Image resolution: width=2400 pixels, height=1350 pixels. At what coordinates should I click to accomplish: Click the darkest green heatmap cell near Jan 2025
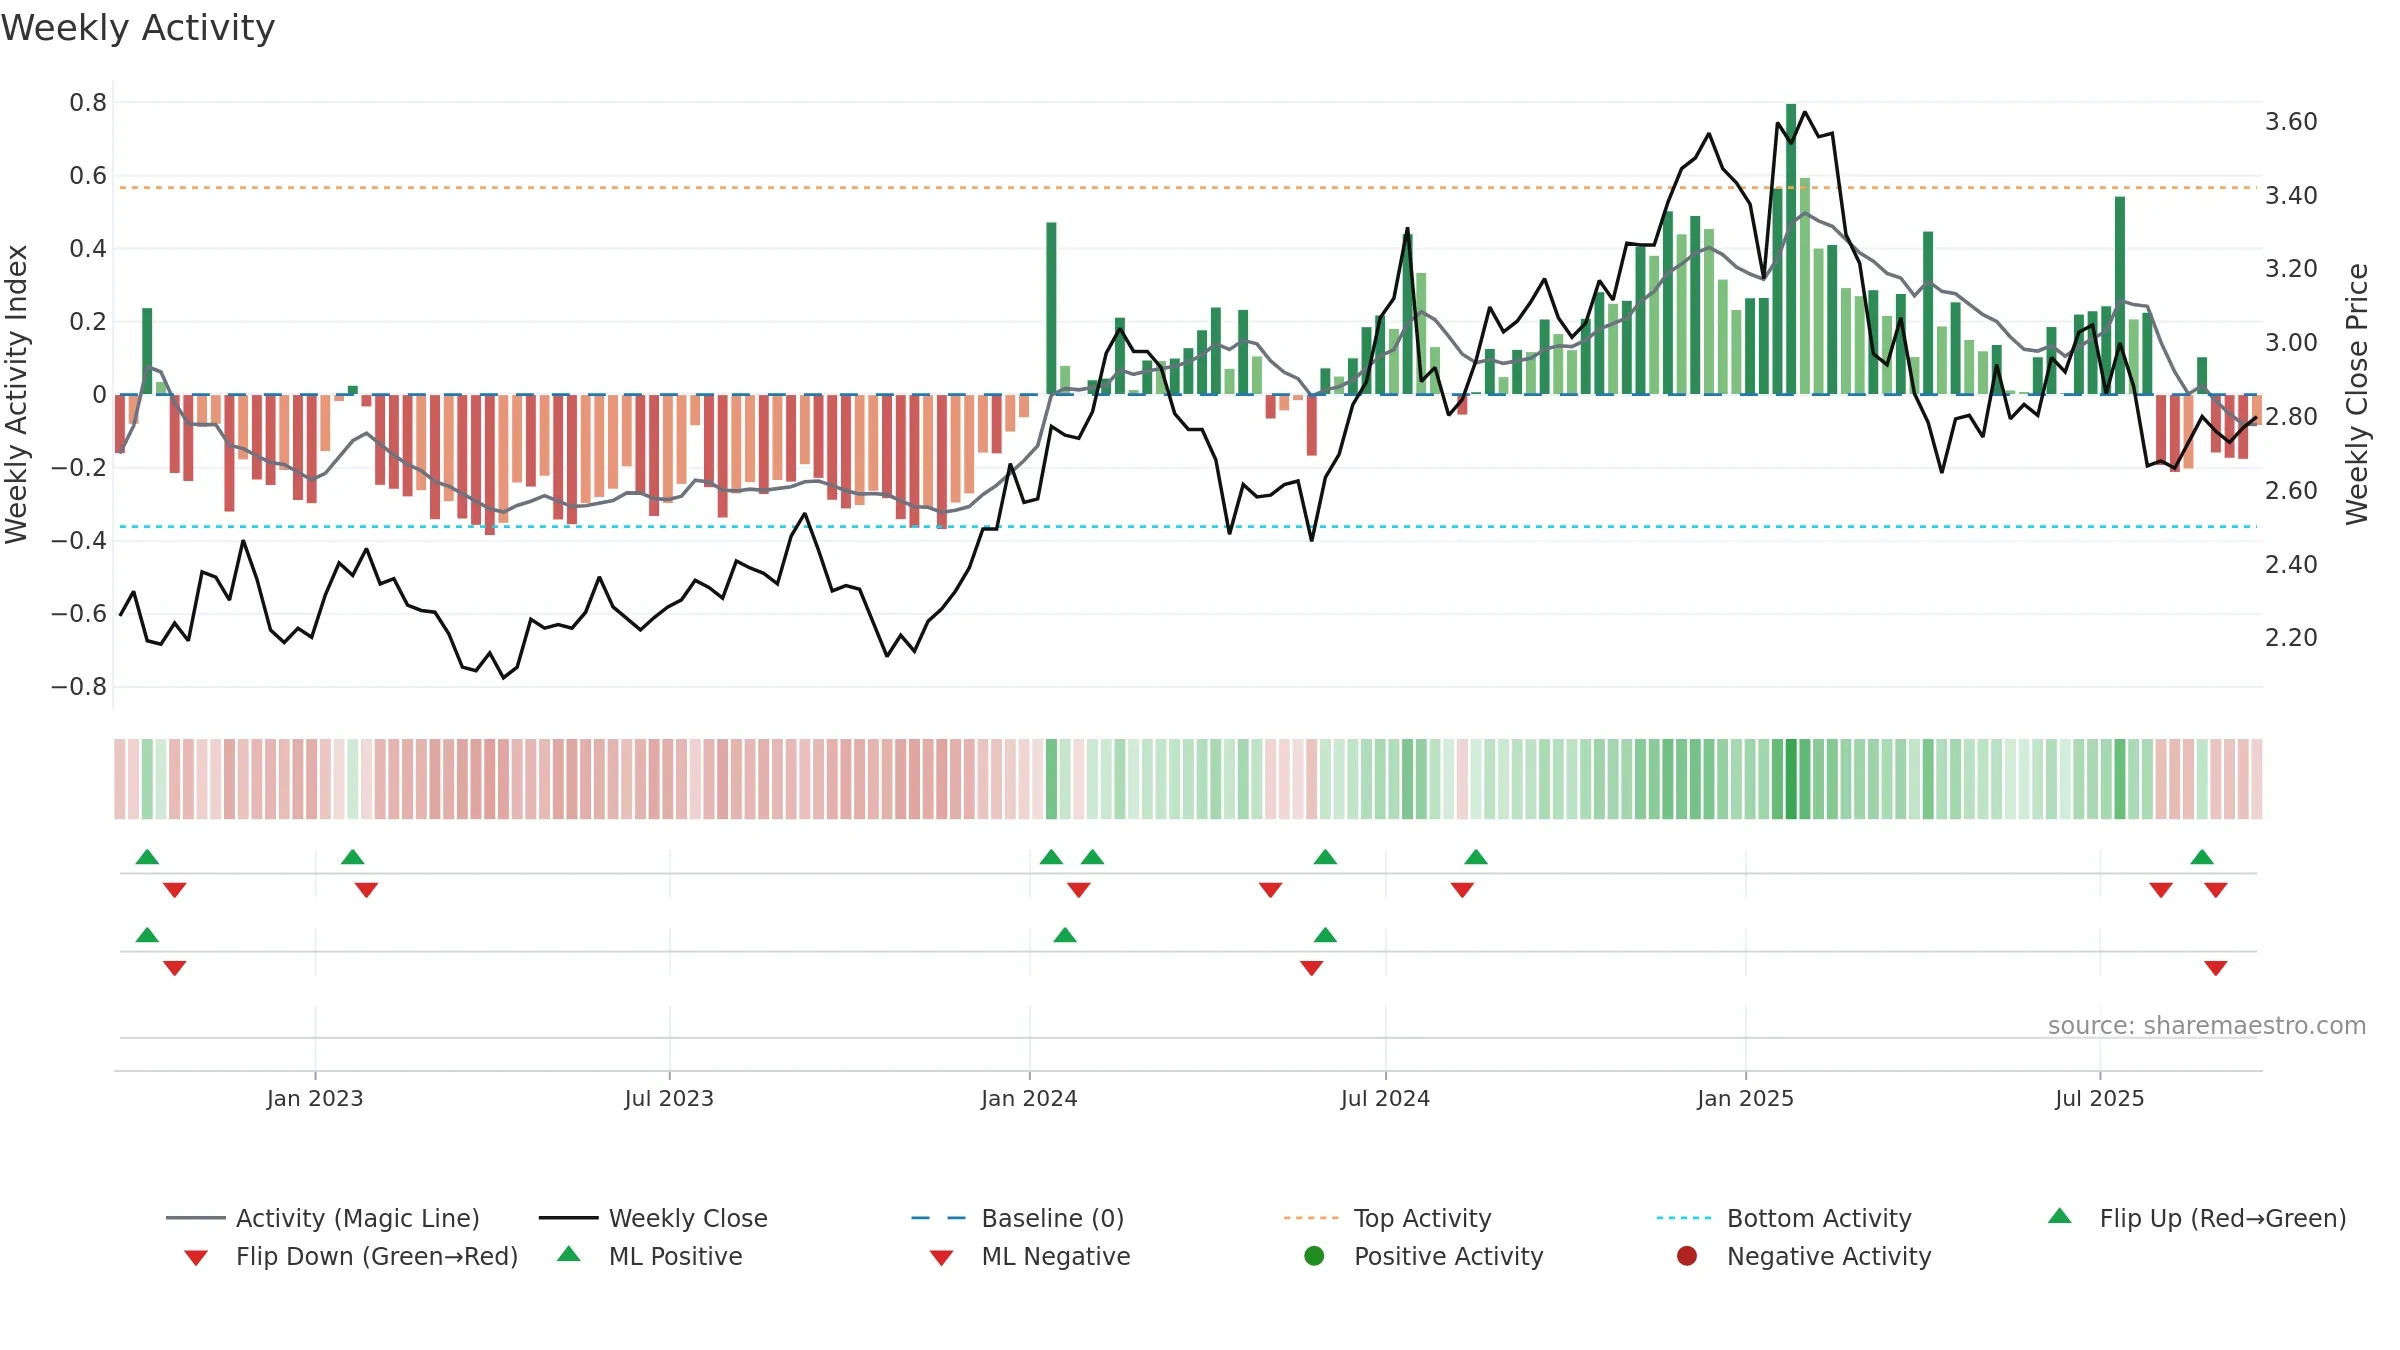coord(1791,779)
